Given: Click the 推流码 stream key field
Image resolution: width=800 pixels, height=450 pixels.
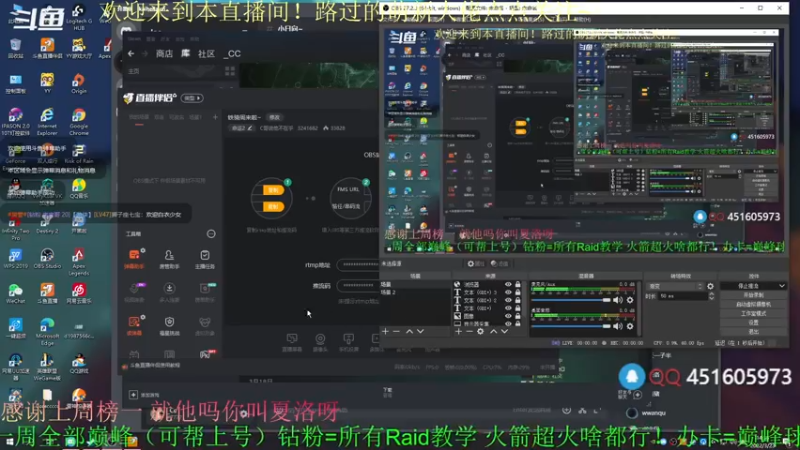Looking at the screenshot, I should [x=358, y=286].
